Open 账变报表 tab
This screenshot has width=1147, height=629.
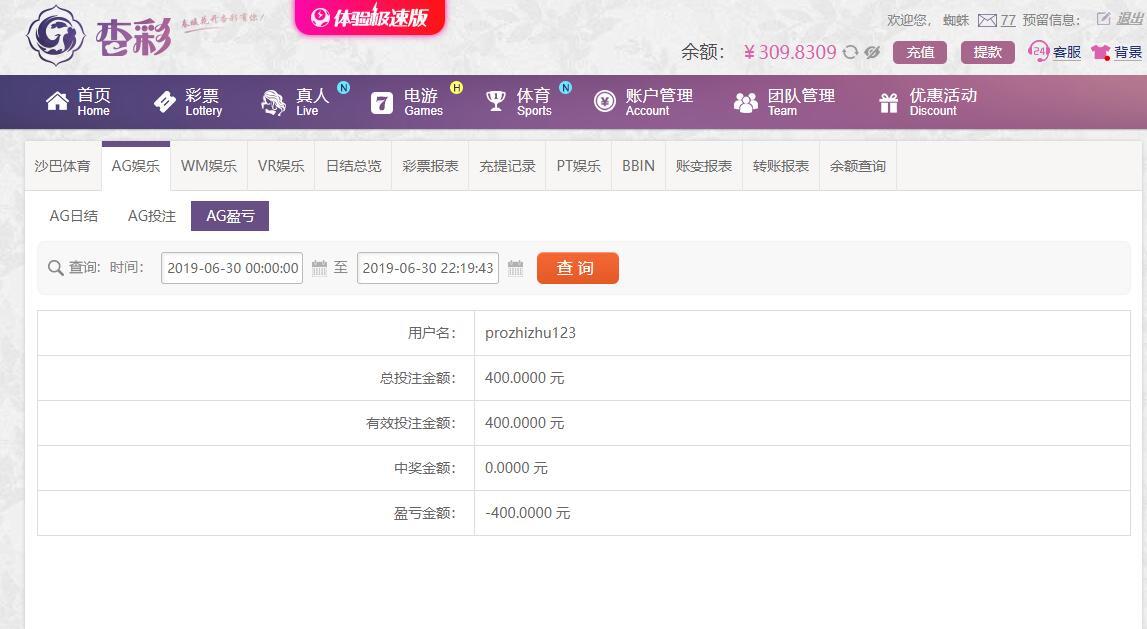click(704, 166)
